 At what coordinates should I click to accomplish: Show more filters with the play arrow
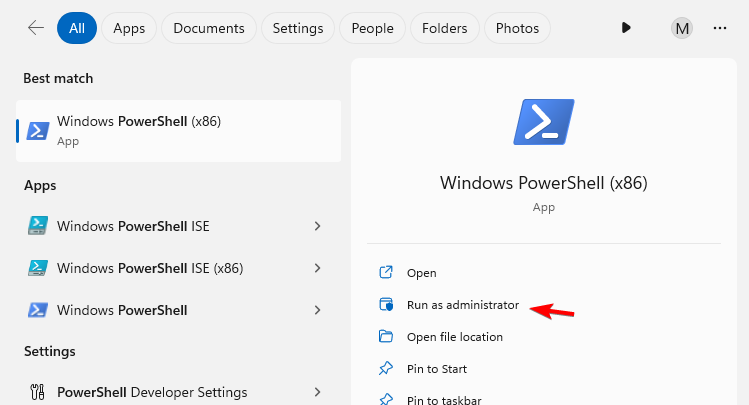pyautogui.click(x=626, y=28)
